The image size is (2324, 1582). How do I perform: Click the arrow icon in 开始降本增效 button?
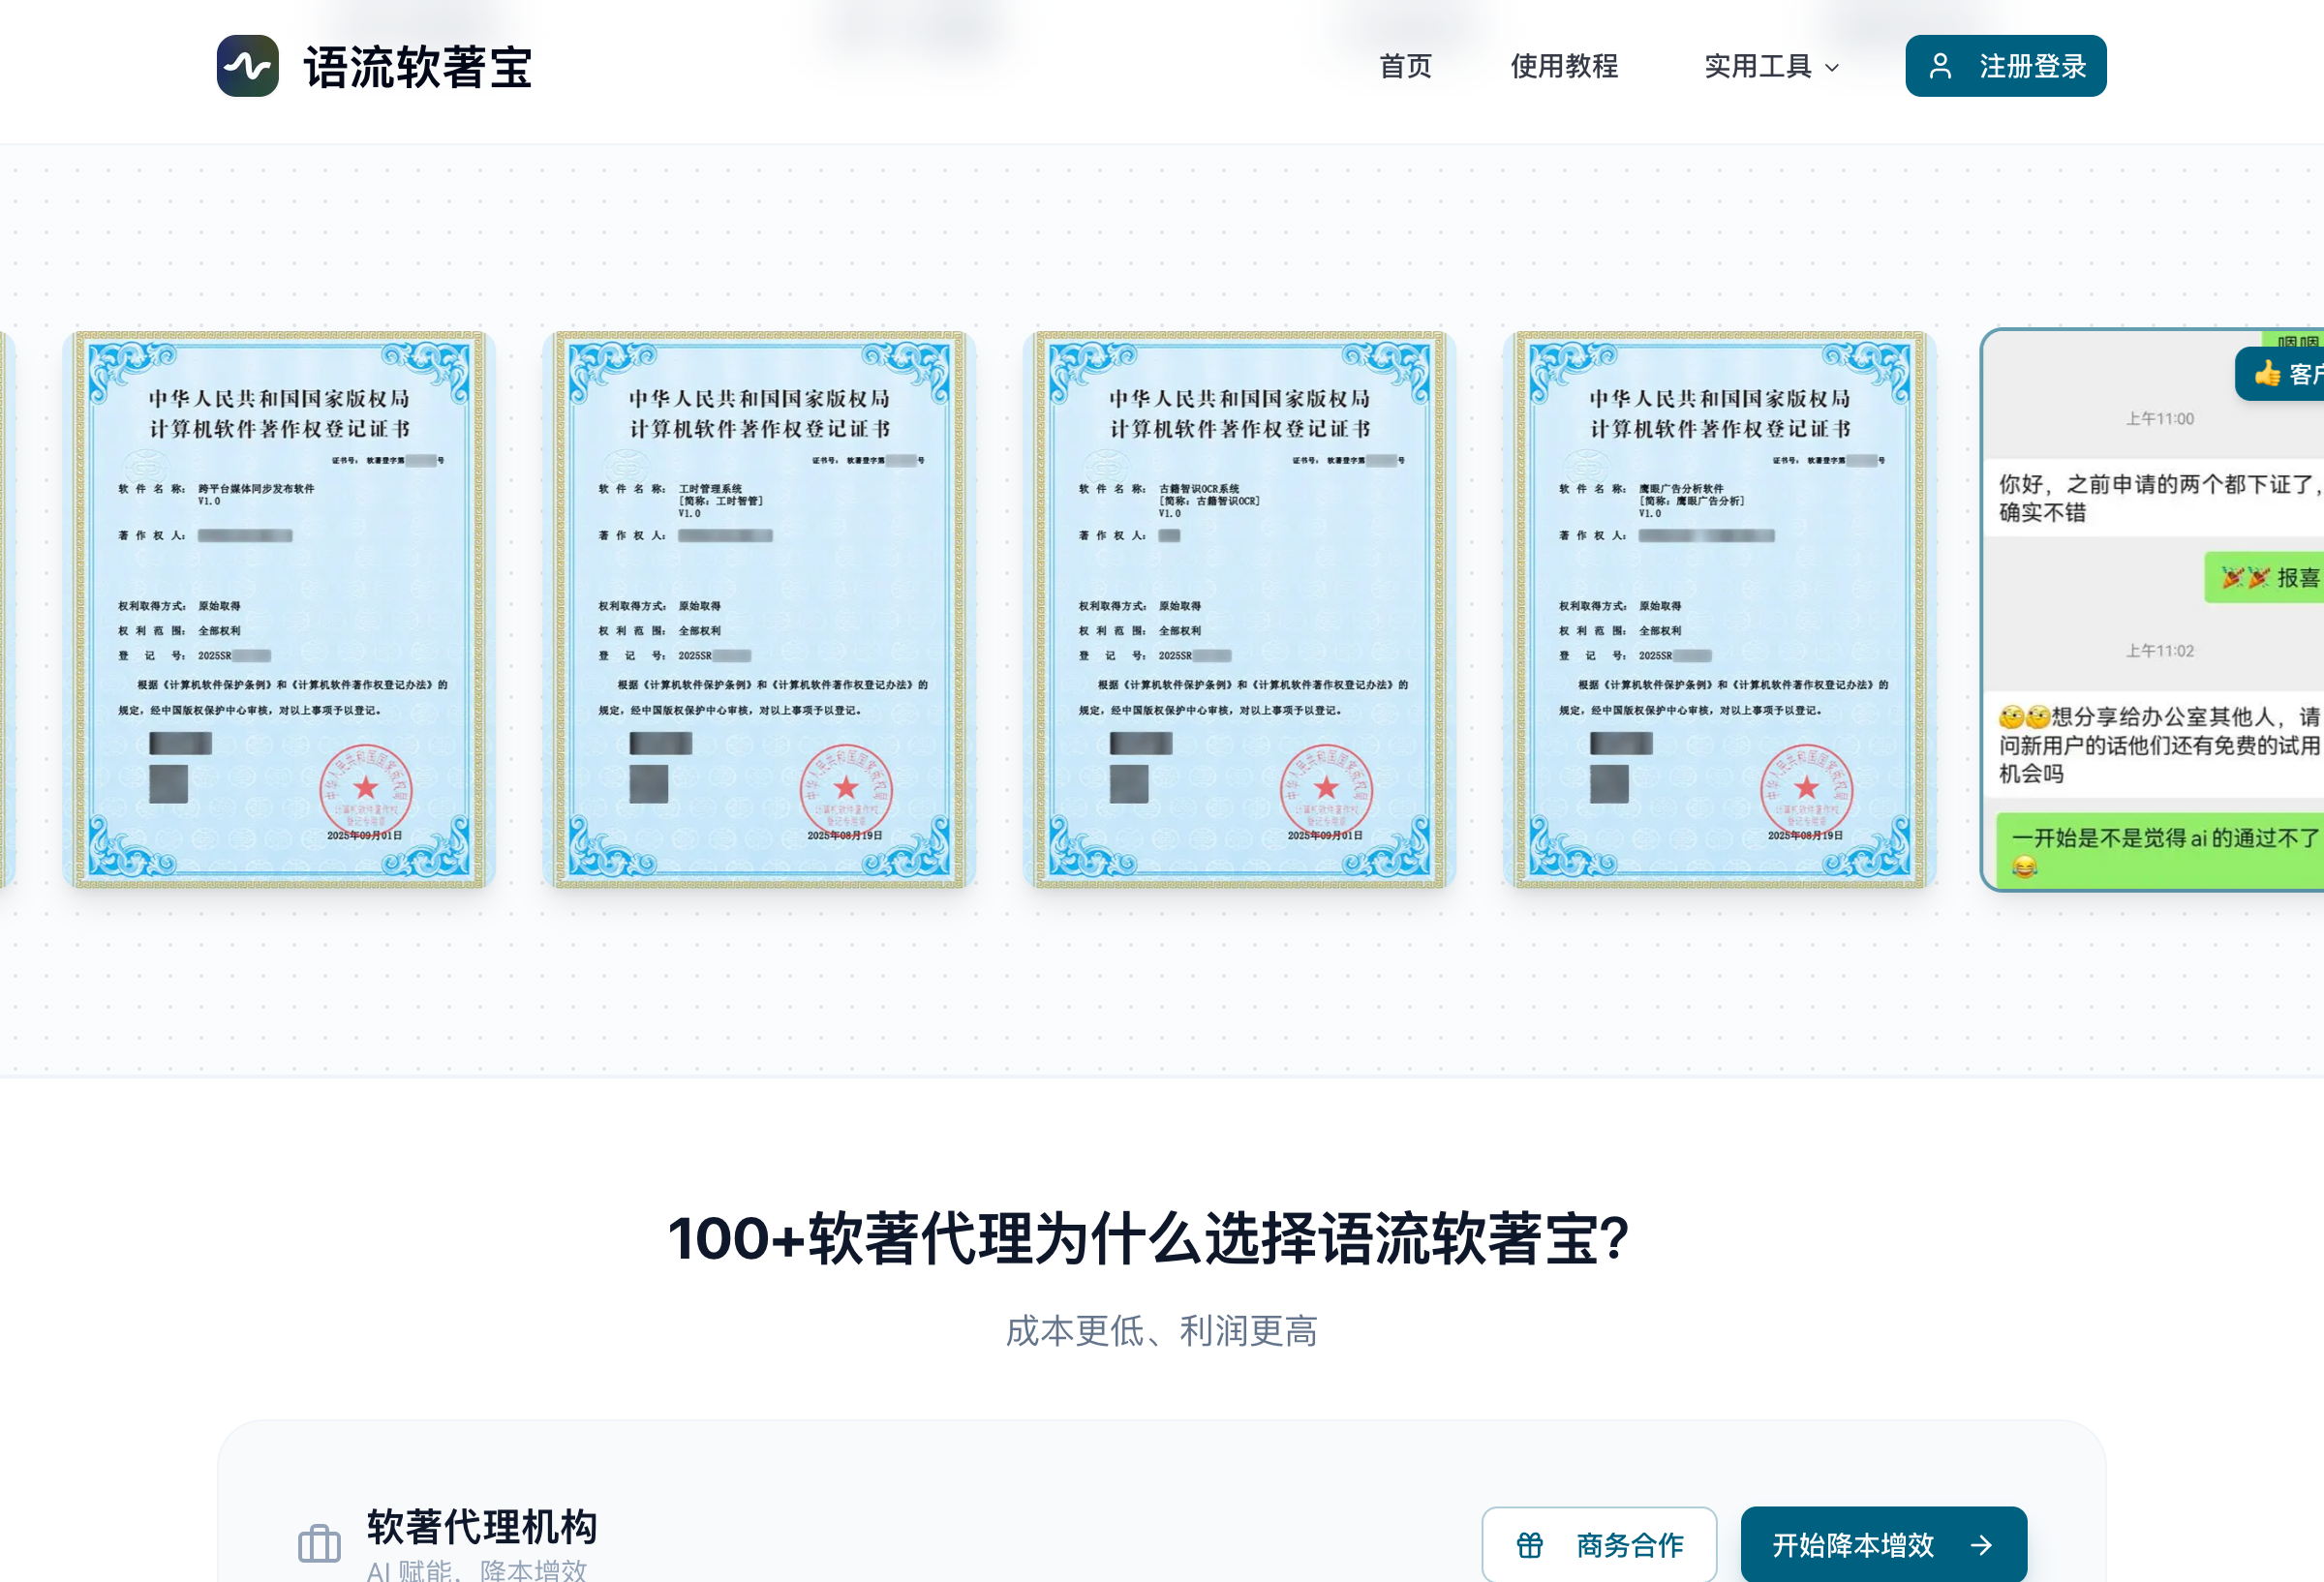(1984, 1544)
